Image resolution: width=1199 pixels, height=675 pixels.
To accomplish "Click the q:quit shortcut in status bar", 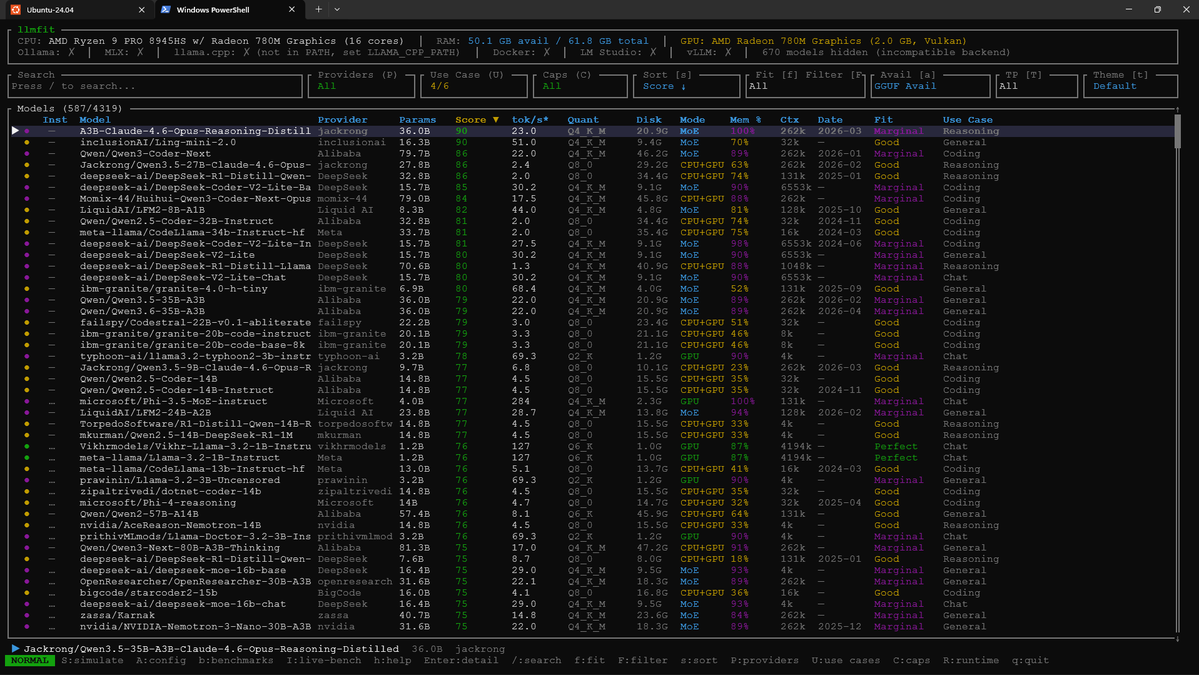I will [x=1030, y=660].
